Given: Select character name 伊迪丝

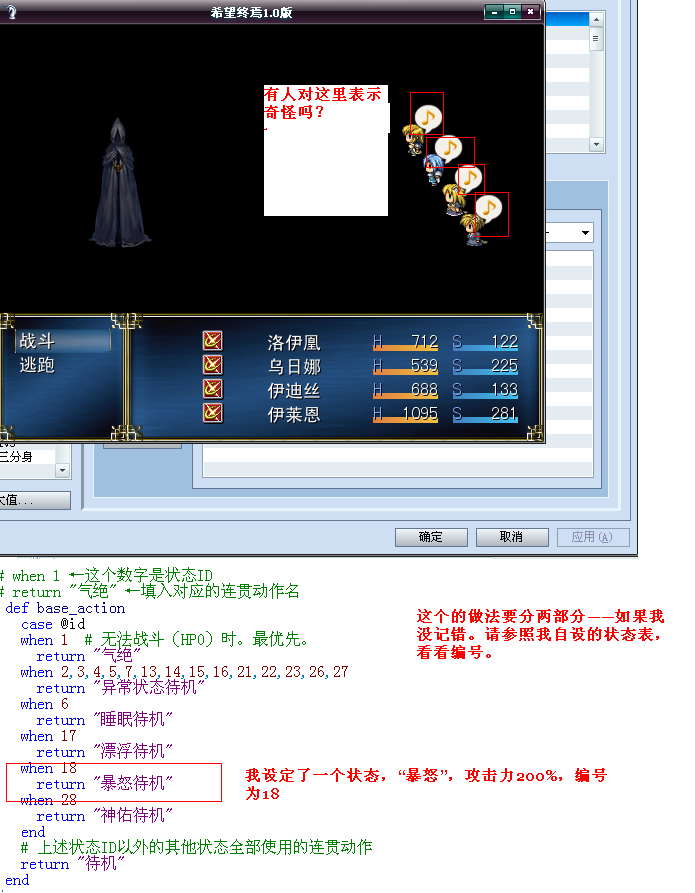Looking at the screenshot, I should pyautogui.click(x=294, y=390).
